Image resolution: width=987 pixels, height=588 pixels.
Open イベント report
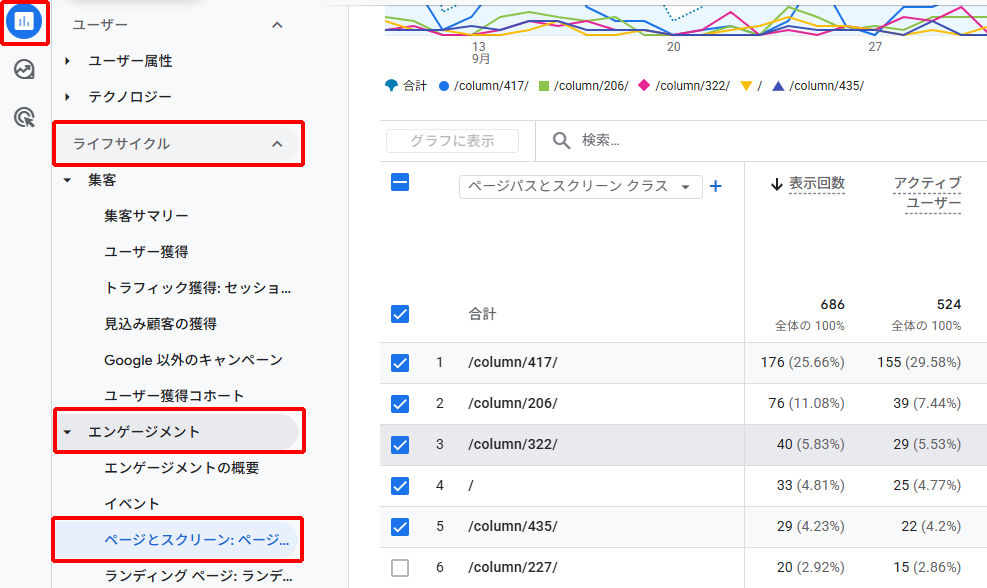tap(132, 504)
